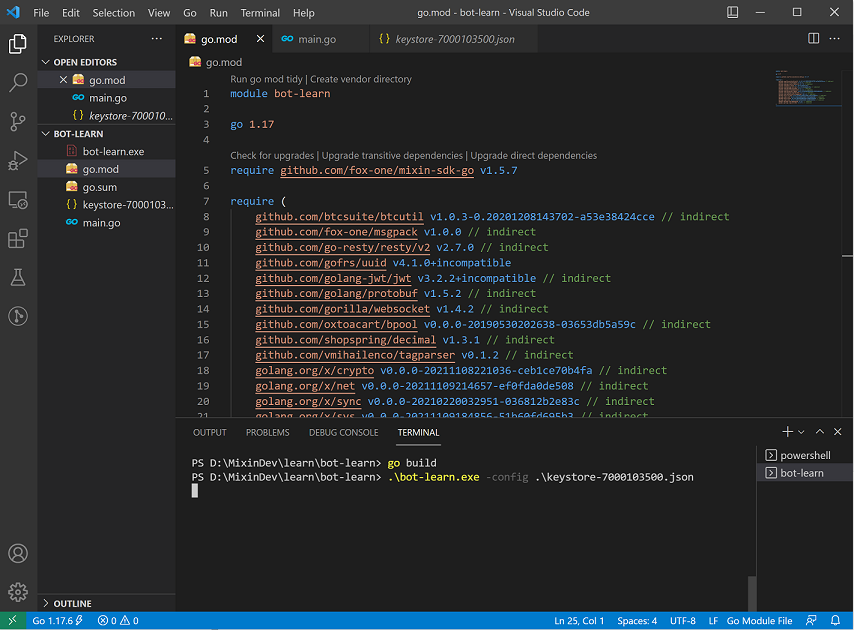854x630 pixels.
Task: Switch to the PROBLEMS panel tab
Action: [267, 432]
